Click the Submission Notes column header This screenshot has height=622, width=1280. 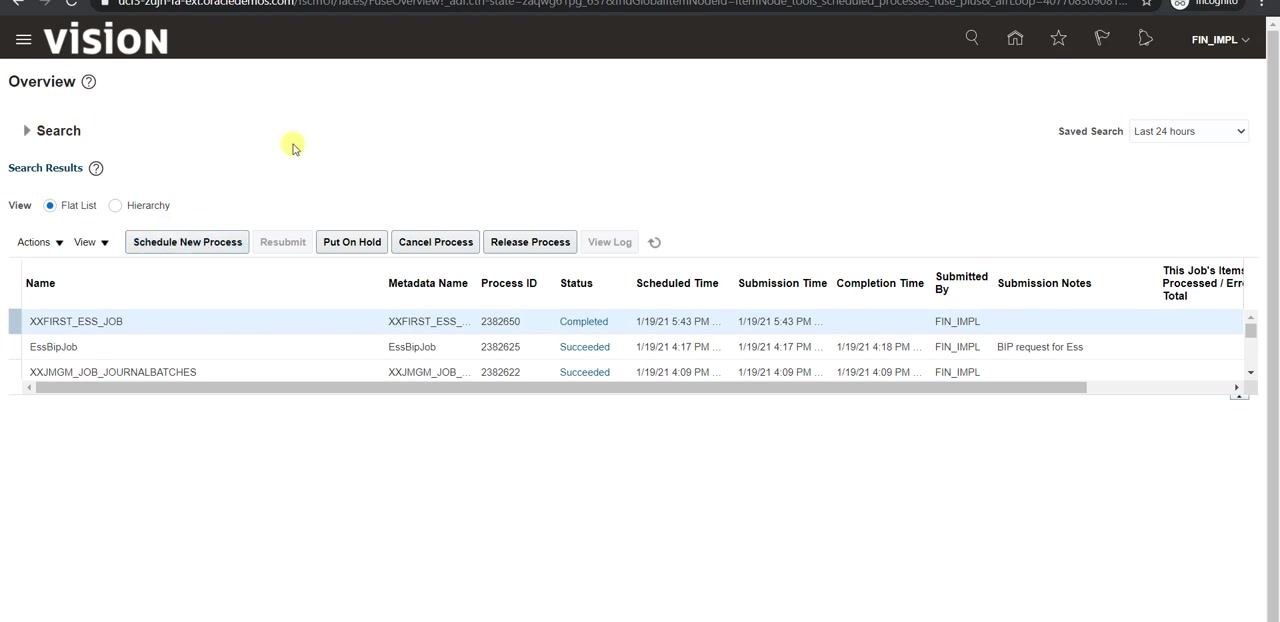(x=1044, y=283)
